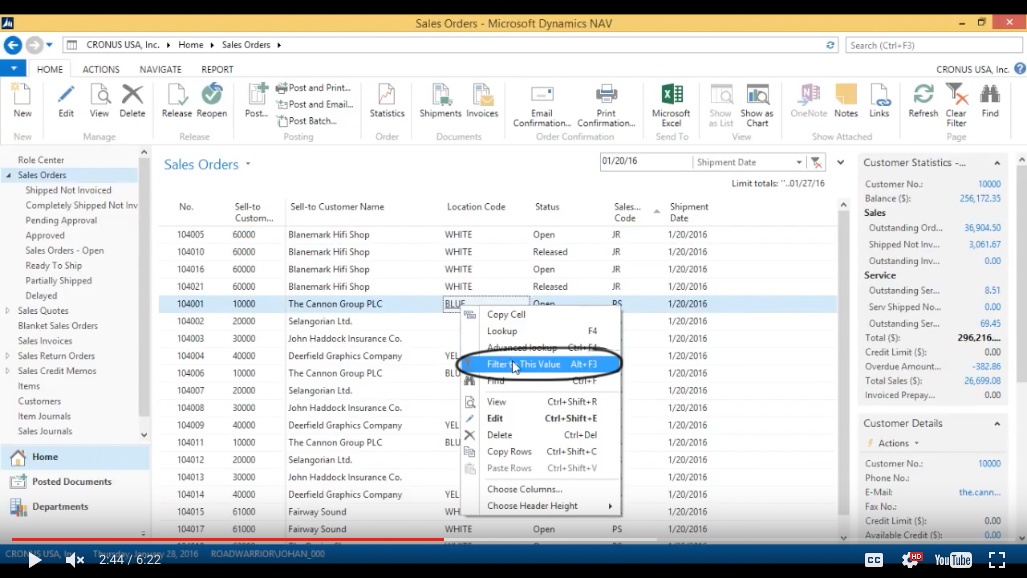The image size is (1027, 578).
Task: Click the help question mark icon
Action: (x=1019, y=69)
